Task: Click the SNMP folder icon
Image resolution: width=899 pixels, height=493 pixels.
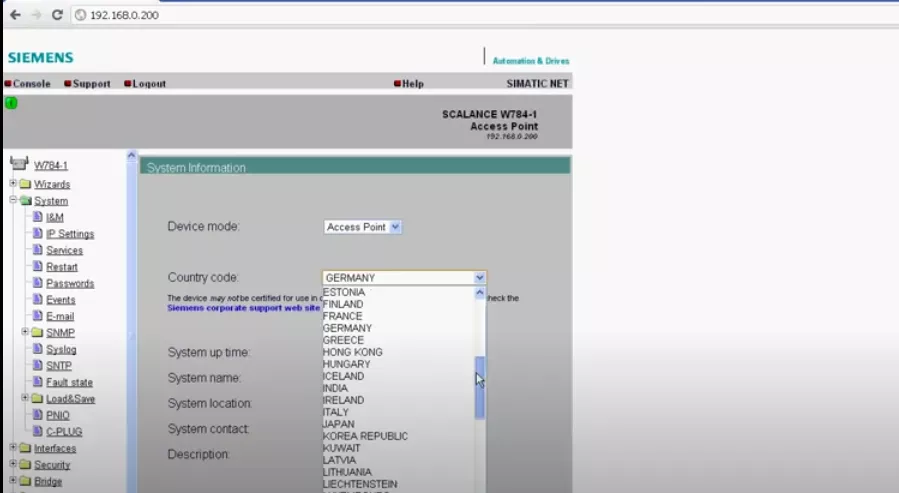Action: point(37,332)
